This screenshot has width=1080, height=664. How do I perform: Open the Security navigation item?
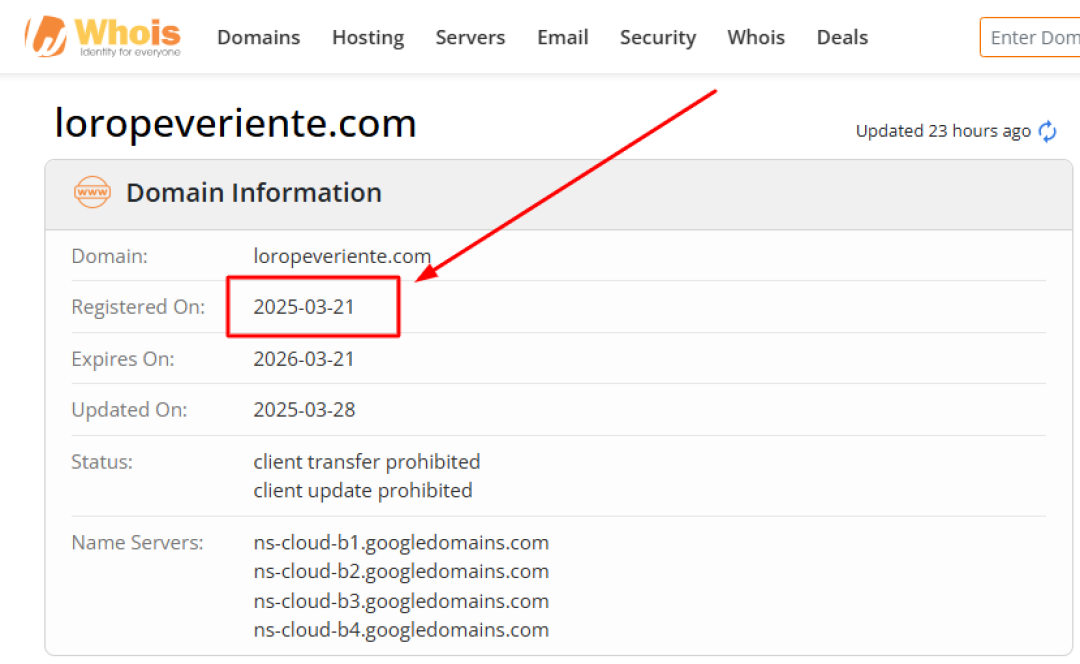(x=657, y=37)
